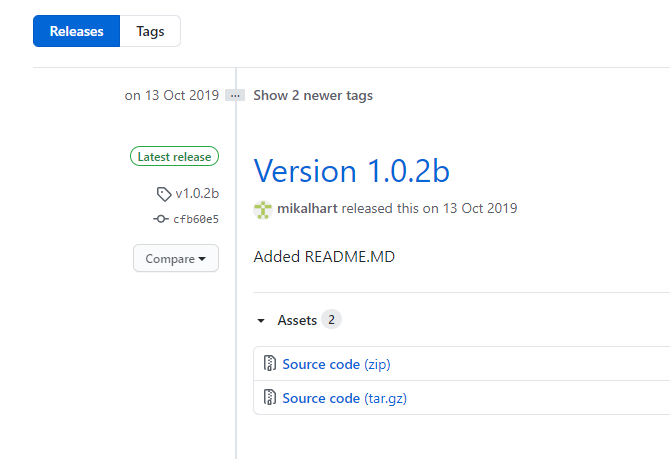This screenshot has width=670, height=459.
Task: Click the tar.gz archive file icon
Action: pyautogui.click(x=270, y=397)
